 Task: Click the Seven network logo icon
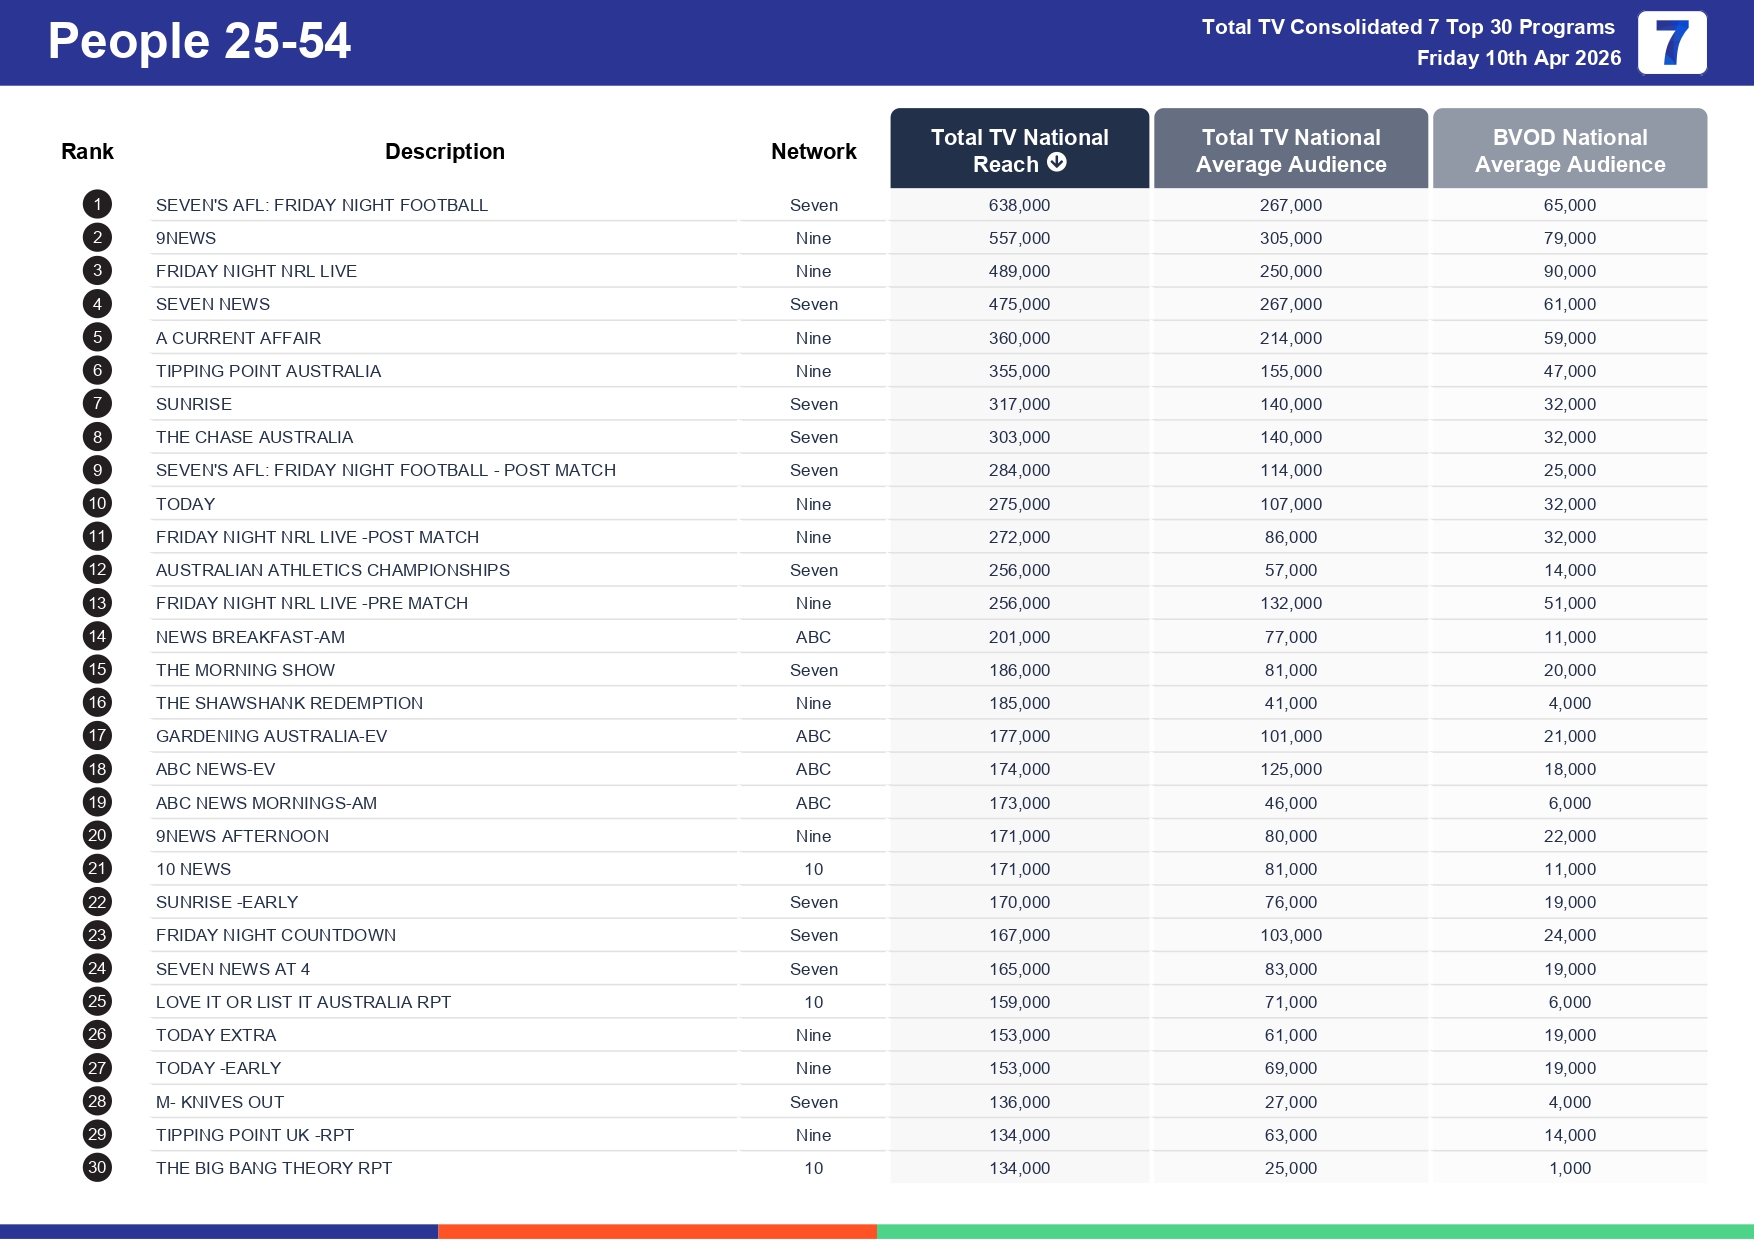click(1670, 42)
